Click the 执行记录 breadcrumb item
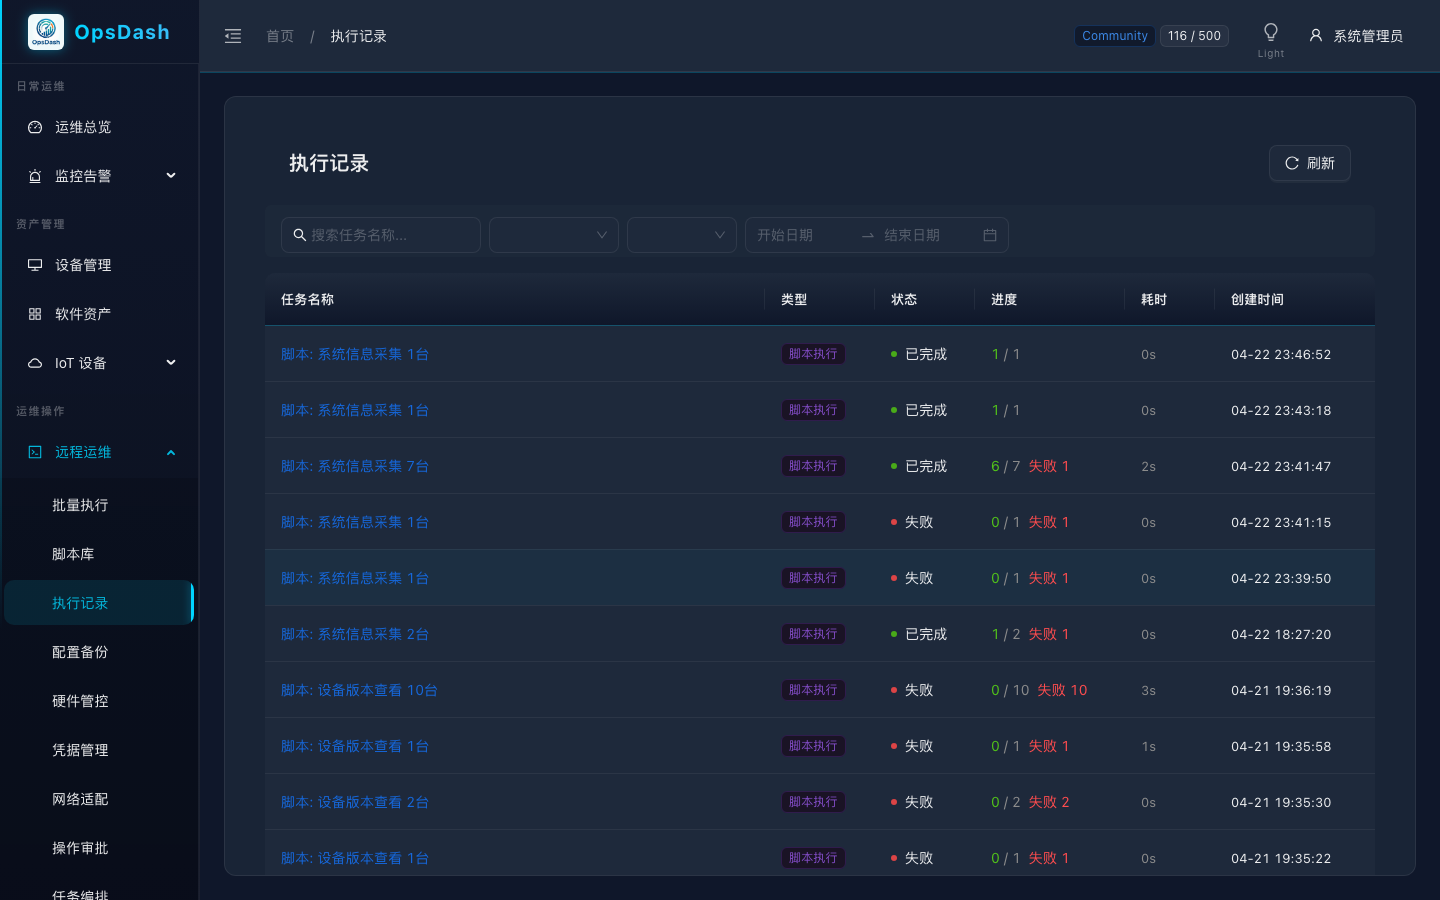The height and width of the screenshot is (900, 1440). coord(358,36)
